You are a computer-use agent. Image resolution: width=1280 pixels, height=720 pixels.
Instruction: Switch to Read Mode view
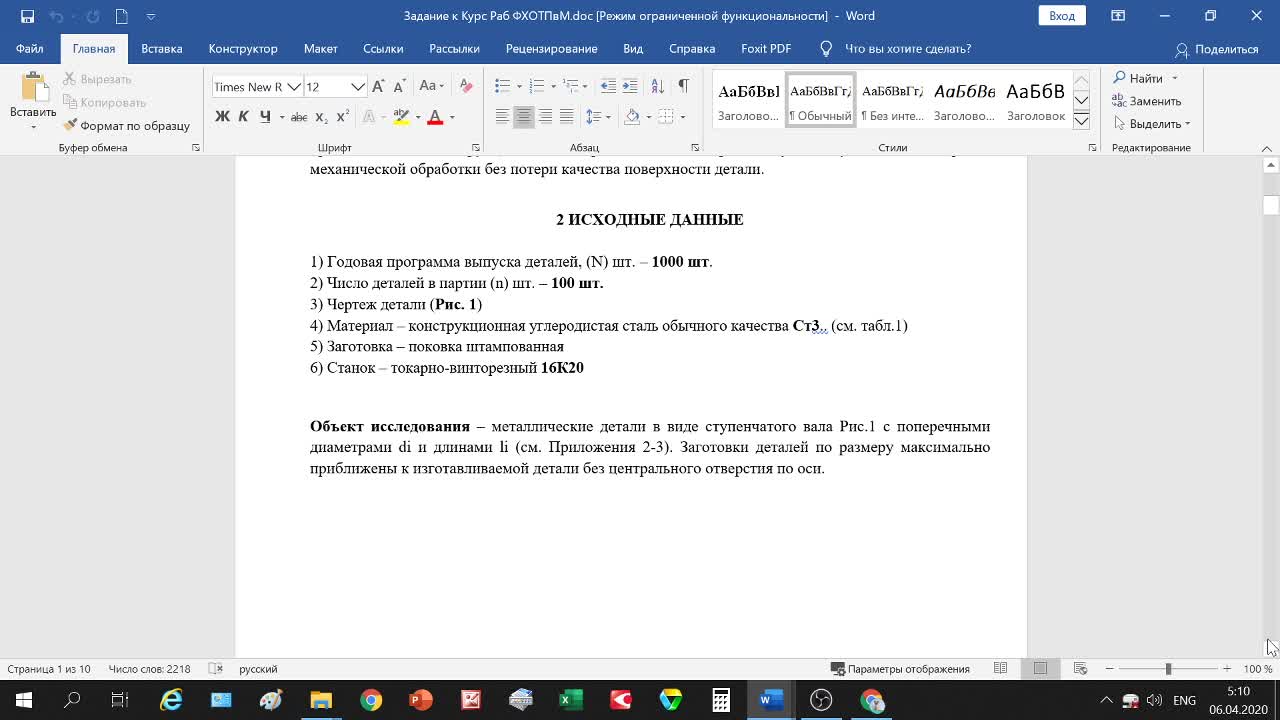click(x=1000, y=669)
